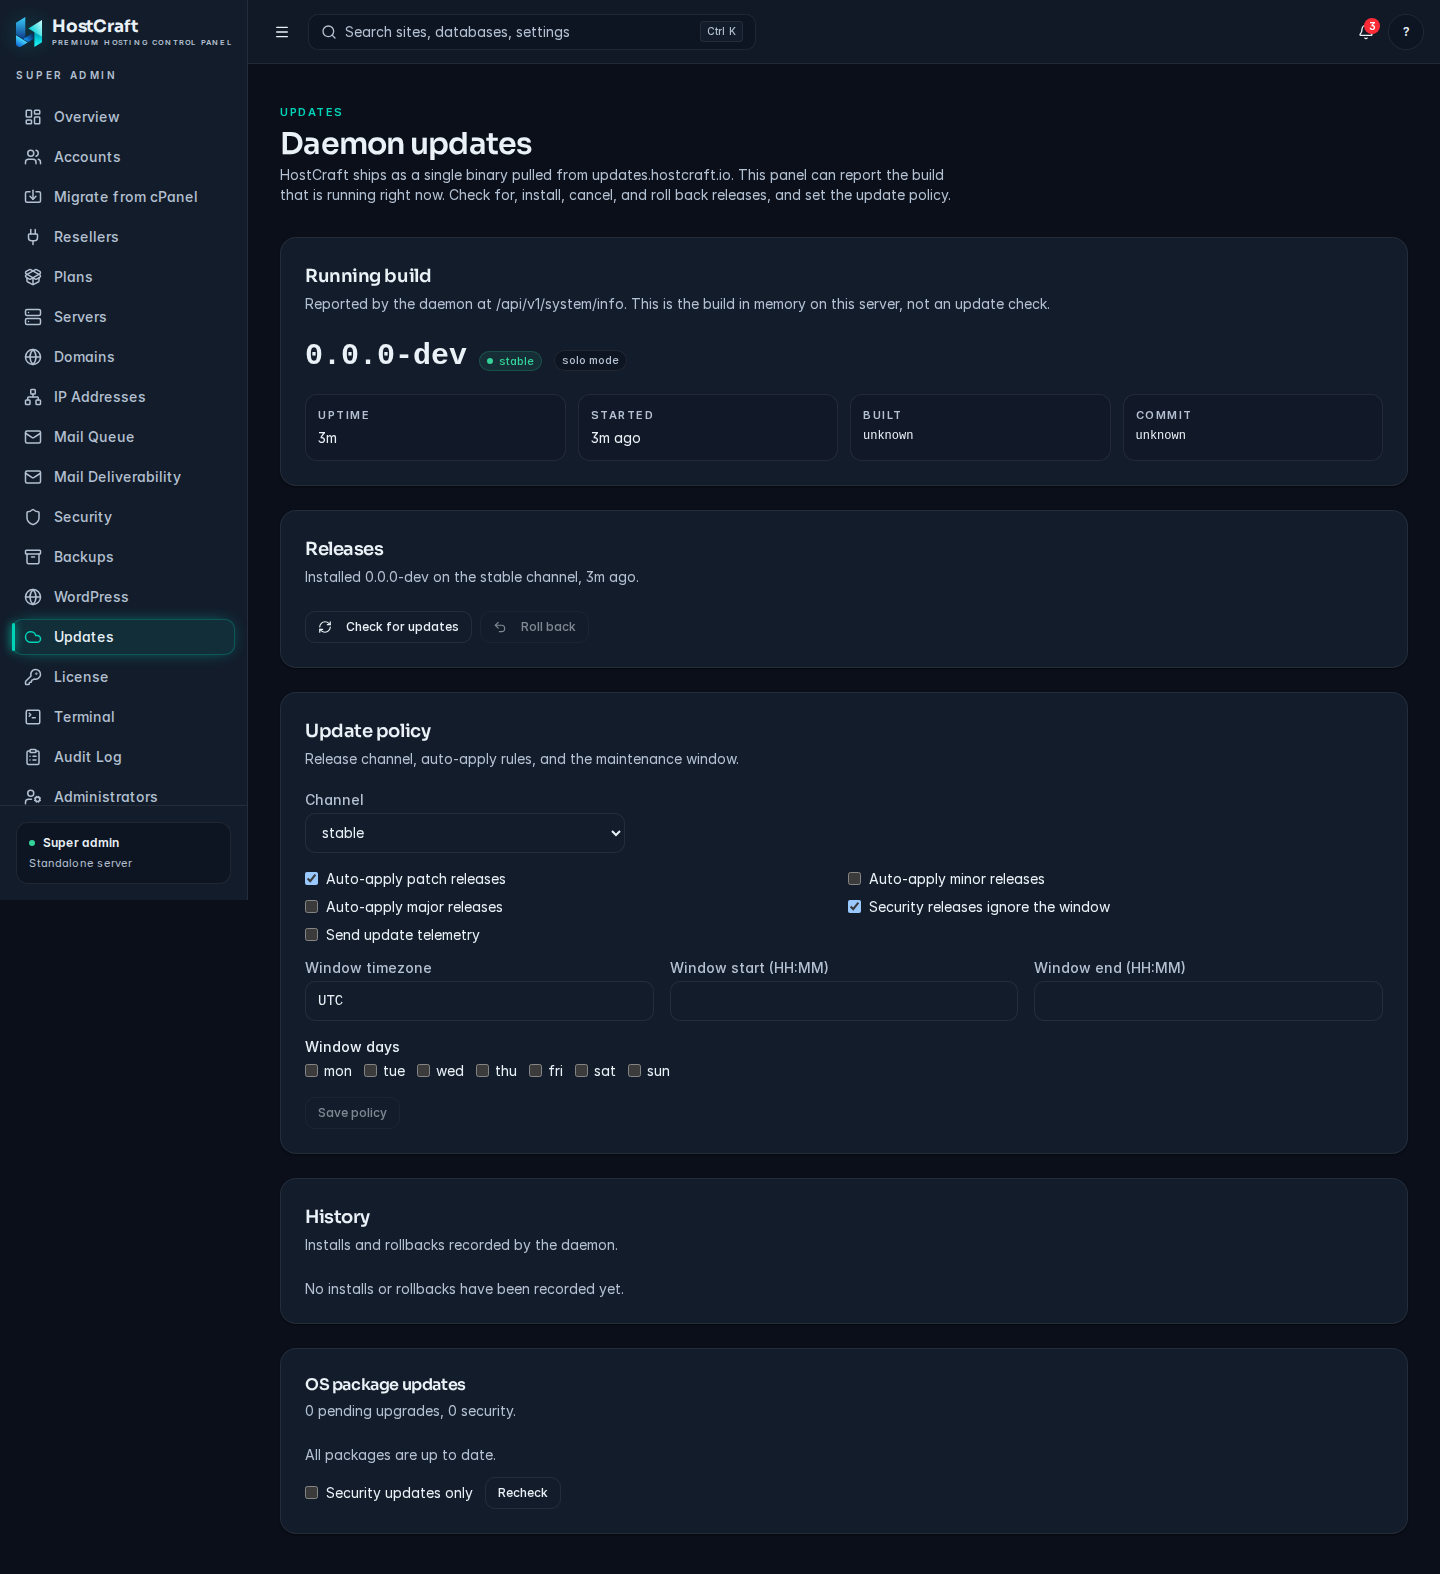Click the Window end (HH:MM) field
The width and height of the screenshot is (1440, 1574).
click(1208, 1001)
